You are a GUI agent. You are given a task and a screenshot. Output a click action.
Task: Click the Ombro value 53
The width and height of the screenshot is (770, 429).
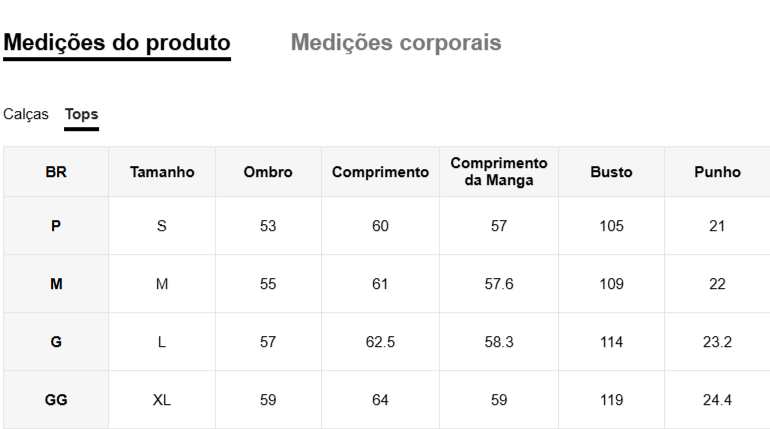(x=268, y=226)
